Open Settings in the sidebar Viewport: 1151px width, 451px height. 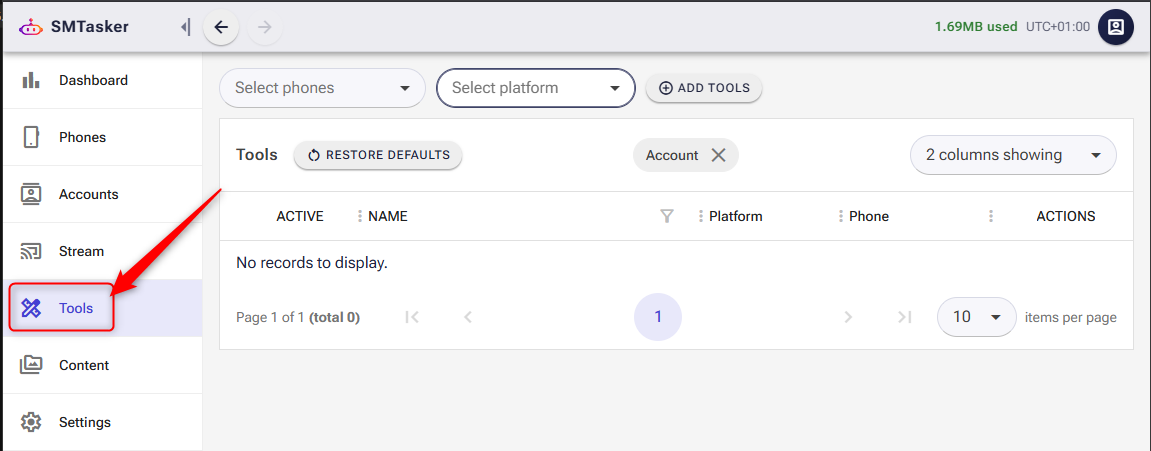(84, 422)
